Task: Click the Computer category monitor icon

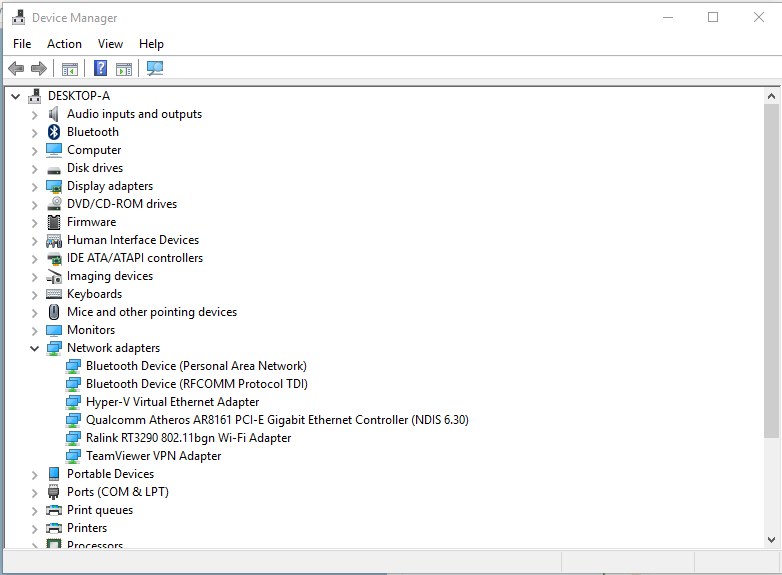Action: 54,150
